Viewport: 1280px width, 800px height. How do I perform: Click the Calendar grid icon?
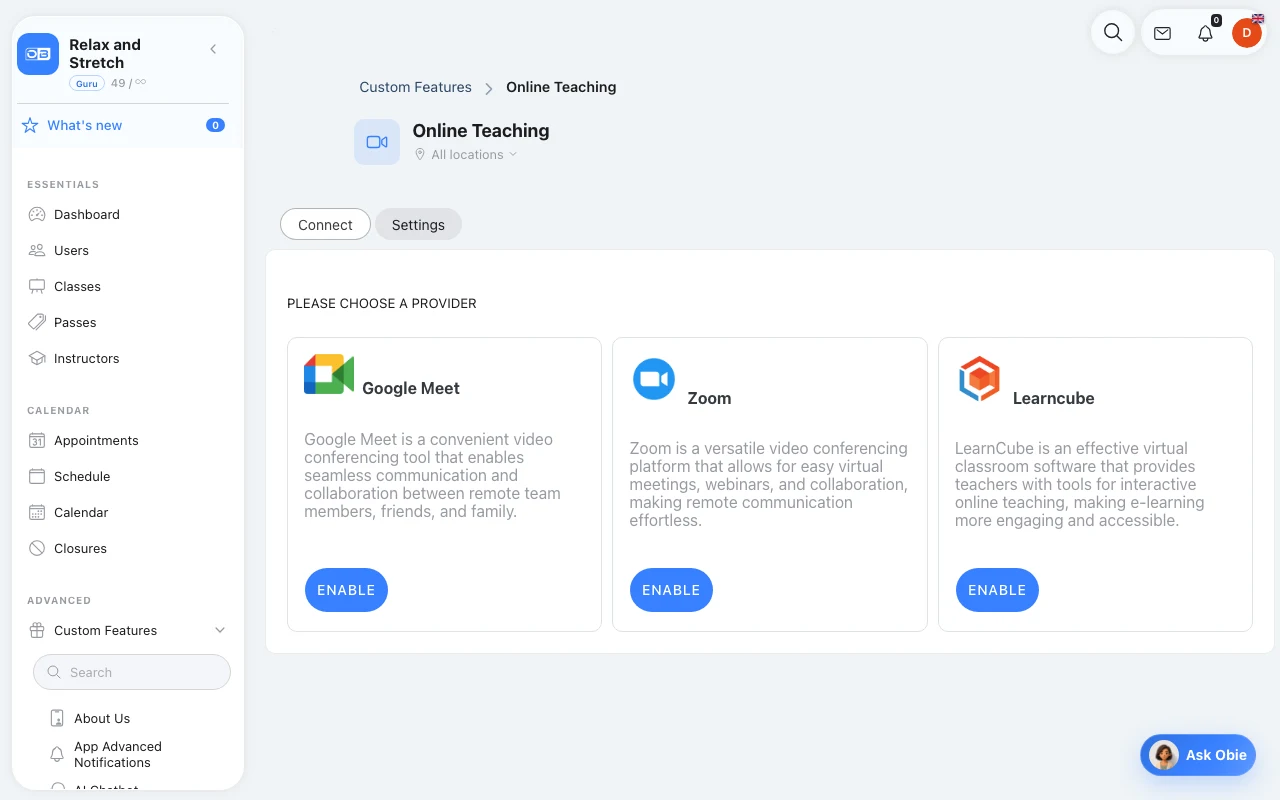(x=37, y=512)
